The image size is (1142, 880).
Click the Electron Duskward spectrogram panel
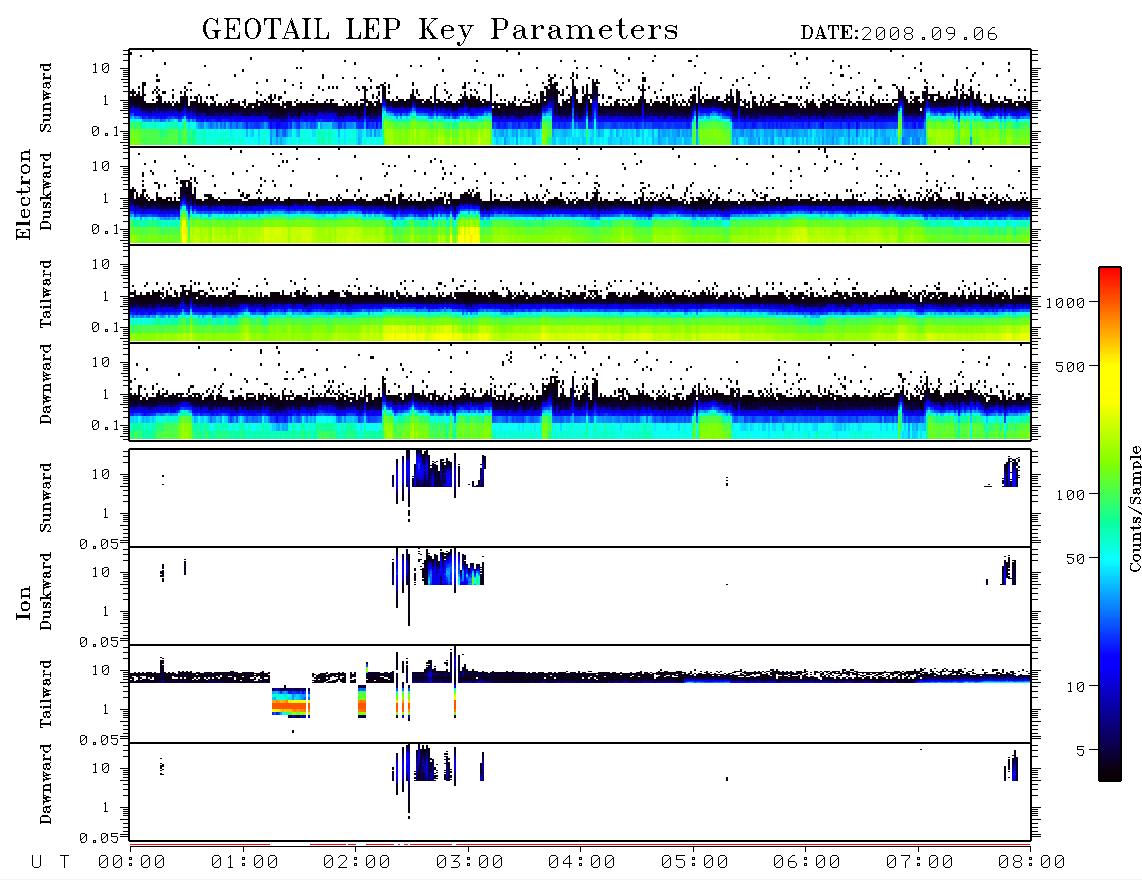pyautogui.click(x=580, y=195)
